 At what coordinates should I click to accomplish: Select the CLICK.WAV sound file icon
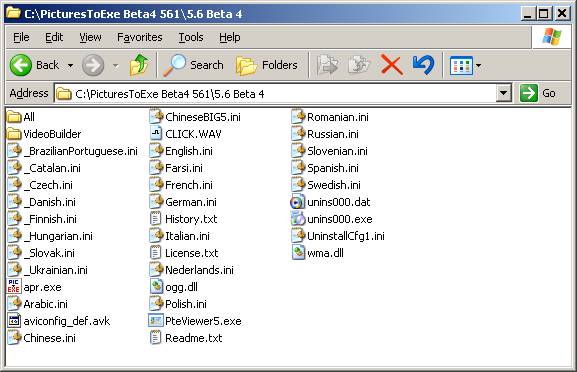pyautogui.click(x=156, y=134)
